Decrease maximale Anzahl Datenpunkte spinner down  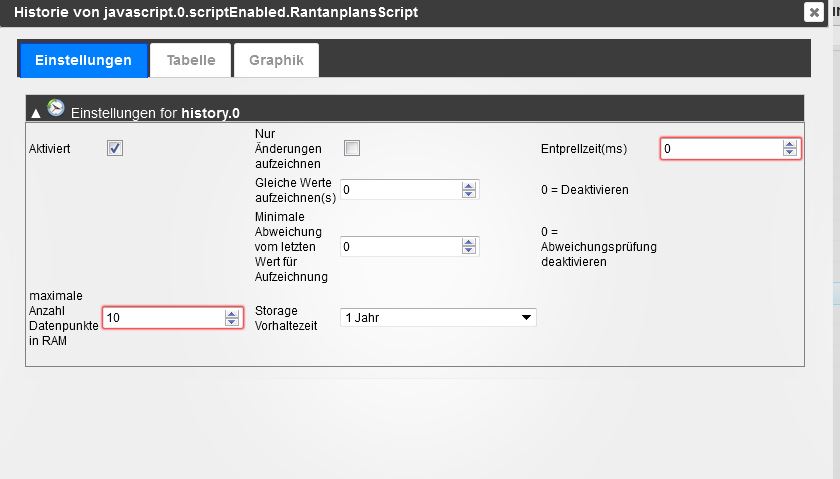click(232, 322)
